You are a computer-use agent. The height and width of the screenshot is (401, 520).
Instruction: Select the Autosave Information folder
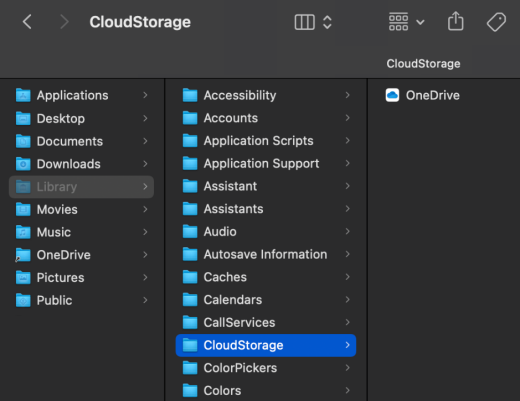click(x=266, y=254)
